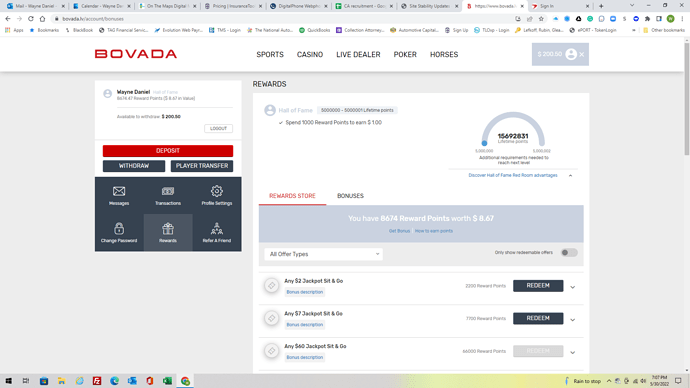Open FileZilla from the taskbar
The width and height of the screenshot is (690, 388).
(x=97, y=381)
